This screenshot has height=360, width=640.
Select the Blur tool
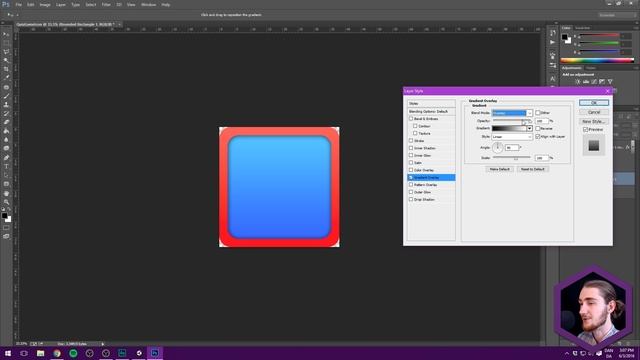point(6,140)
